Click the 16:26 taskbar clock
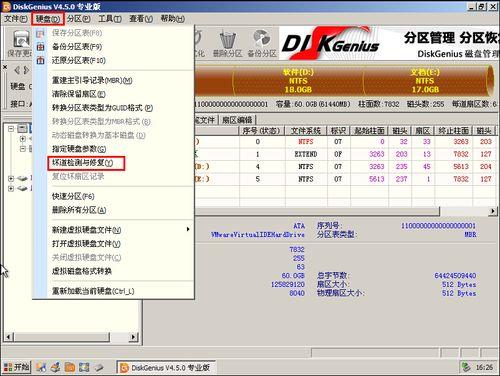 point(484,367)
